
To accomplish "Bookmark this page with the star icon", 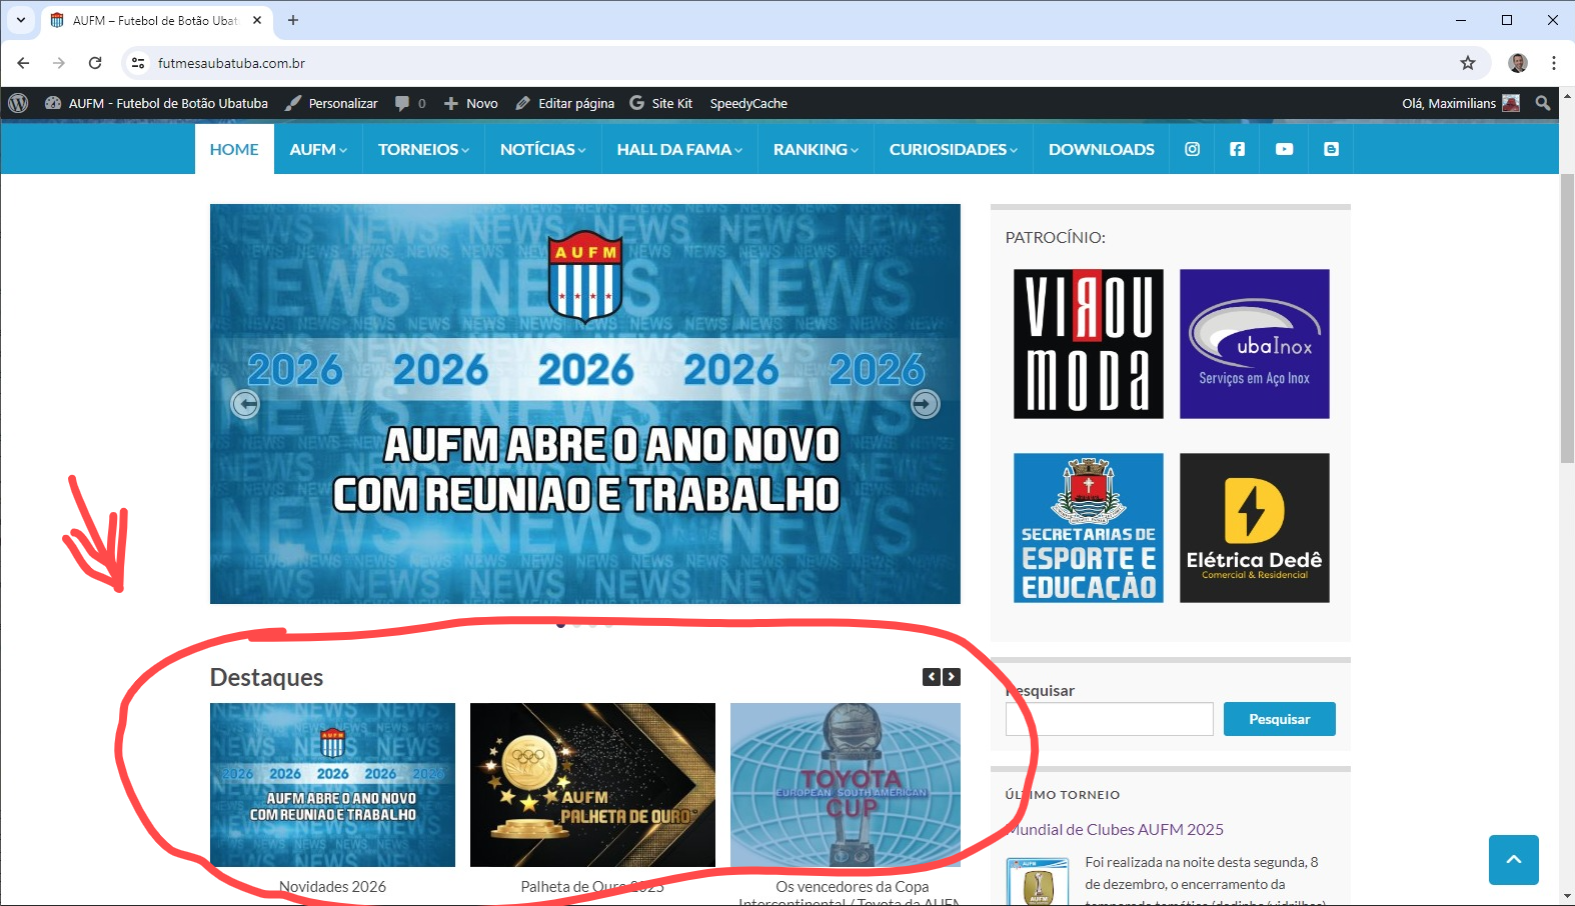I will click(1467, 63).
